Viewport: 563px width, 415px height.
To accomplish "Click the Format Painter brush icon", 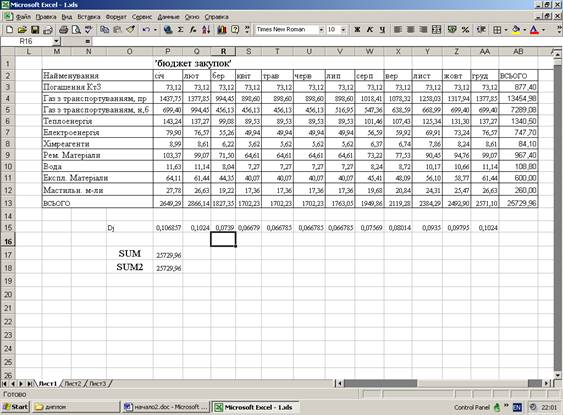I will [130, 29].
